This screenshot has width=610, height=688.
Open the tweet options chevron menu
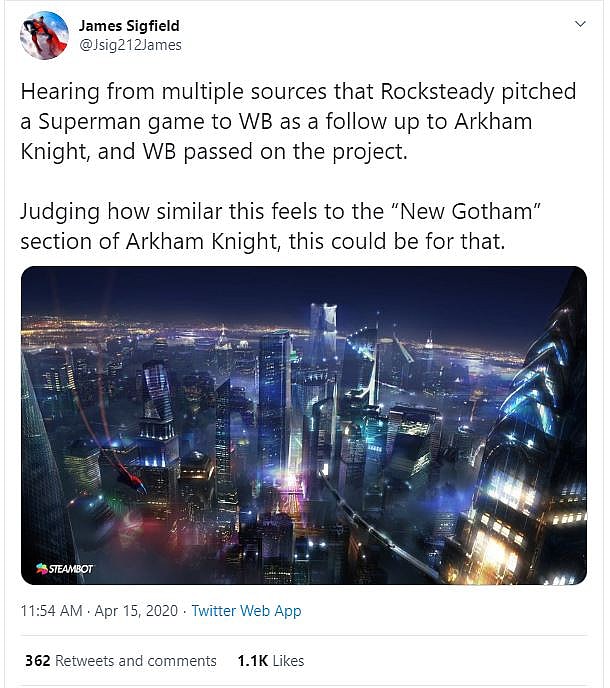[579, 24]
